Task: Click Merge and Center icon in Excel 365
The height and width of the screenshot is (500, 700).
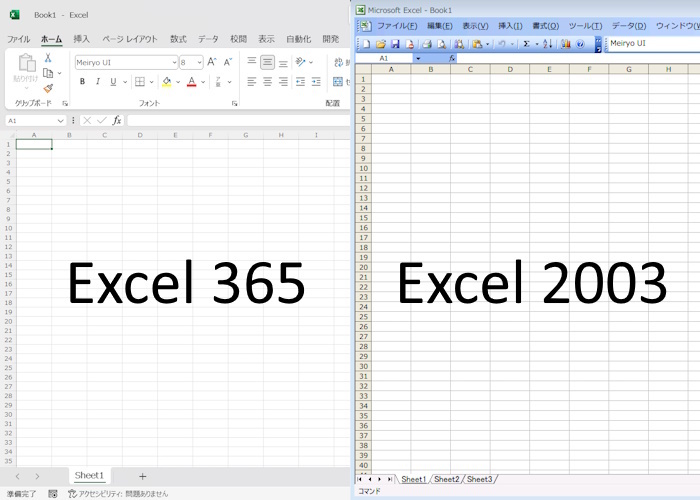Action: [x=338, y=82]
